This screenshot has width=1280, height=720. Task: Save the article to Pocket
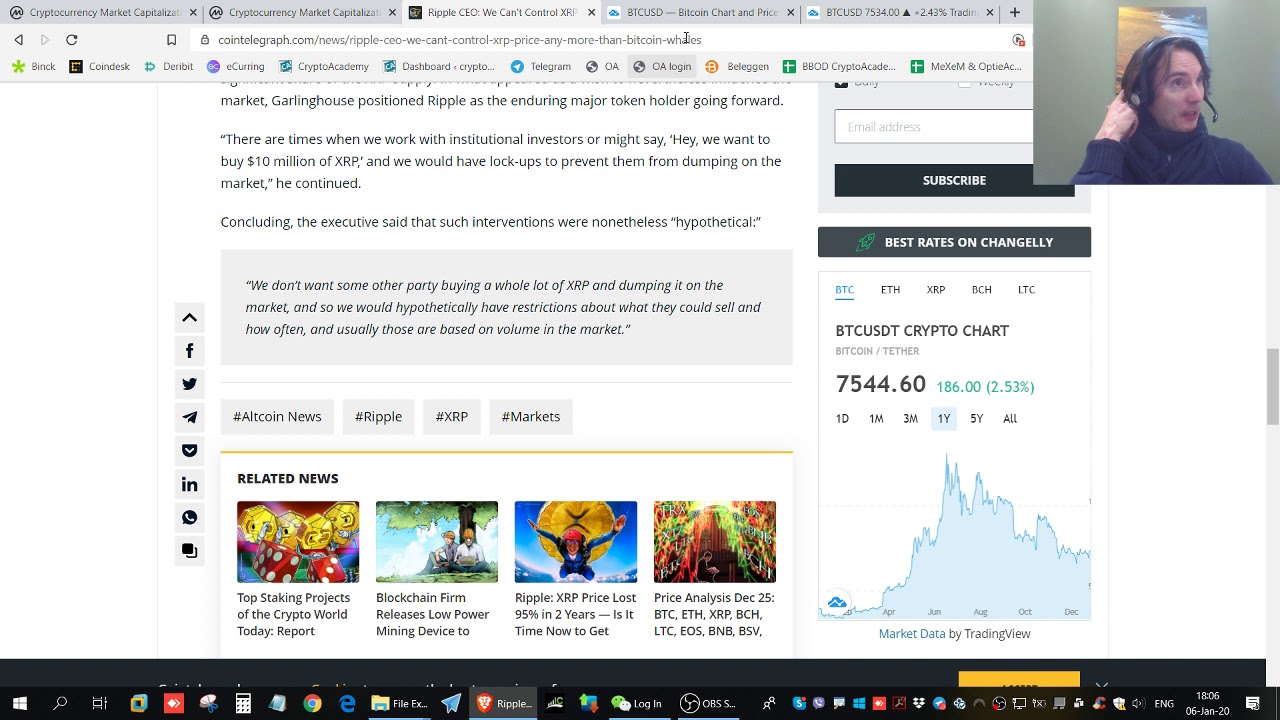(x=189, y=451)
